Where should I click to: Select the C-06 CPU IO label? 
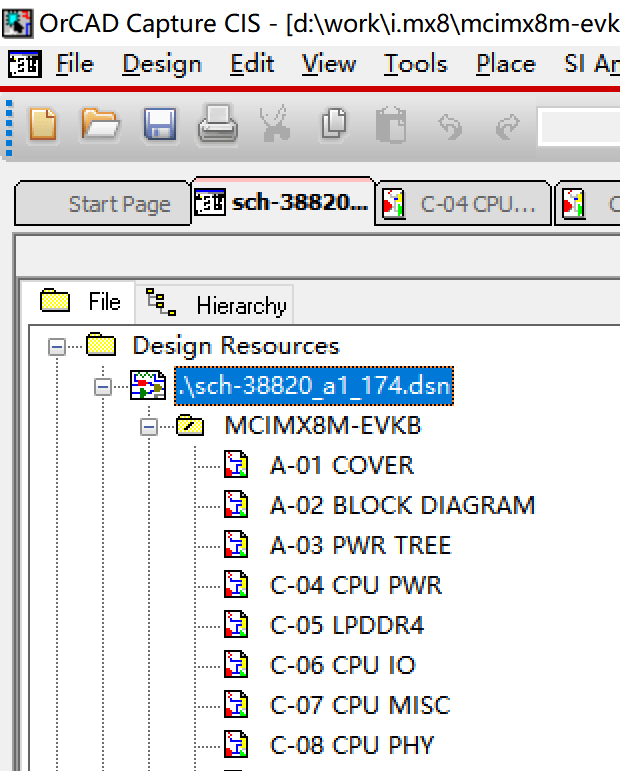coord(343,665)
